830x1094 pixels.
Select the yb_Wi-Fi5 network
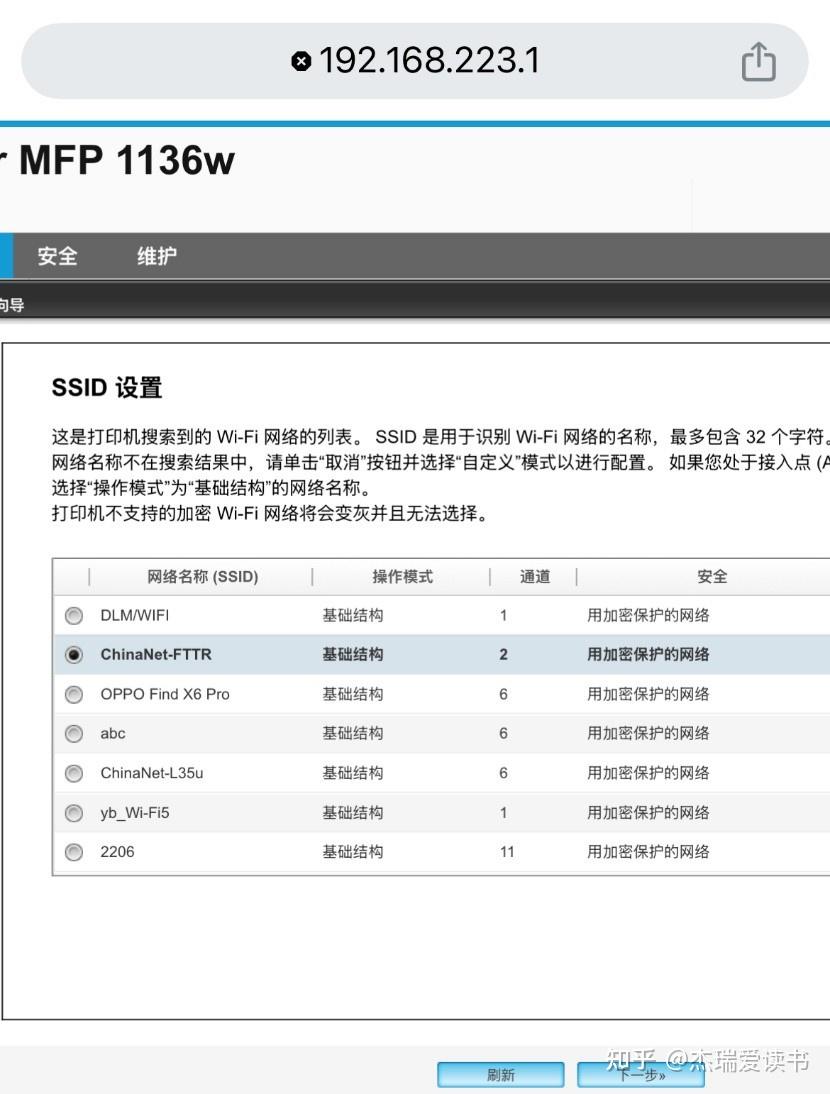(73, 812)
